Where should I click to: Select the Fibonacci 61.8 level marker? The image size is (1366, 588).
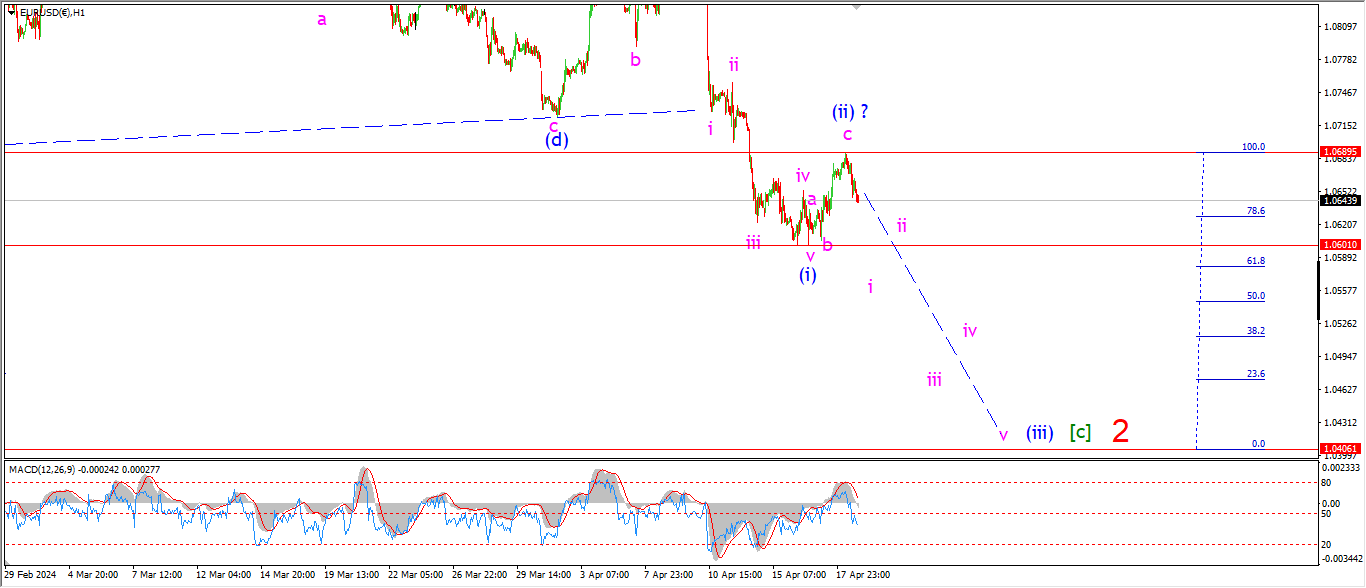pos(1256,261)
